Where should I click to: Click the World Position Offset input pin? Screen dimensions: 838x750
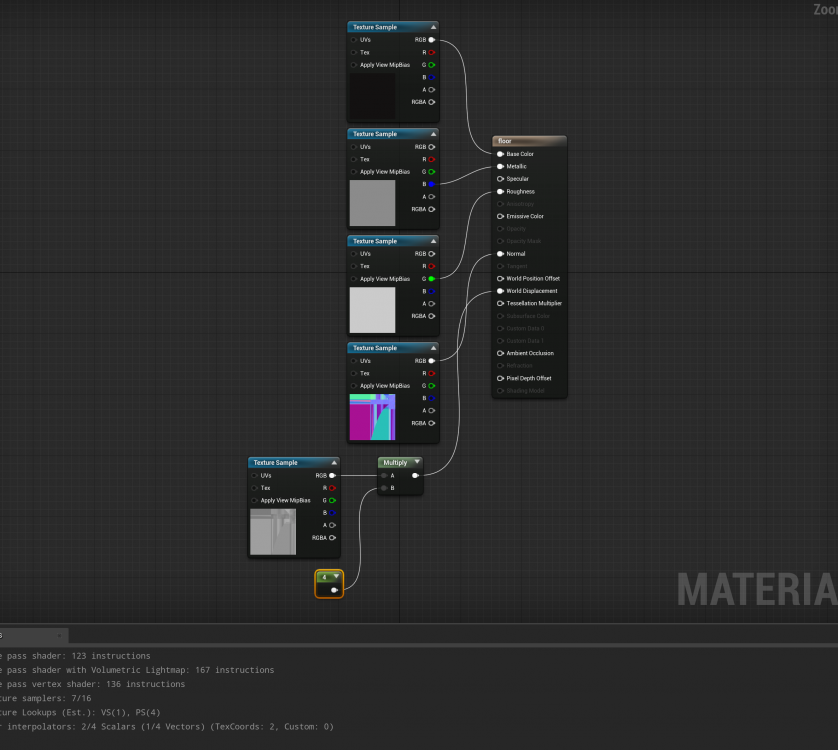[x=500, y=279]
